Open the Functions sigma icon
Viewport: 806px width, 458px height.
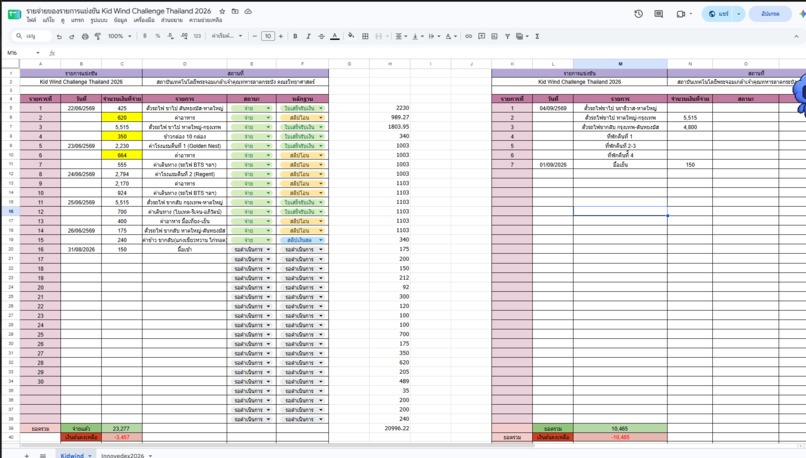click(x=537, y=36)
